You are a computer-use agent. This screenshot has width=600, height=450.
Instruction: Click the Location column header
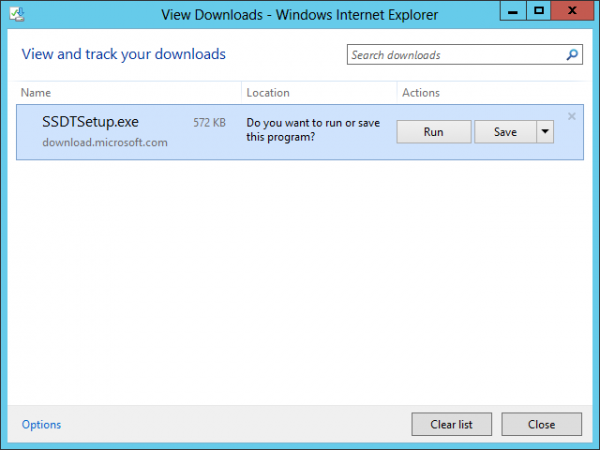coord(268,93)
